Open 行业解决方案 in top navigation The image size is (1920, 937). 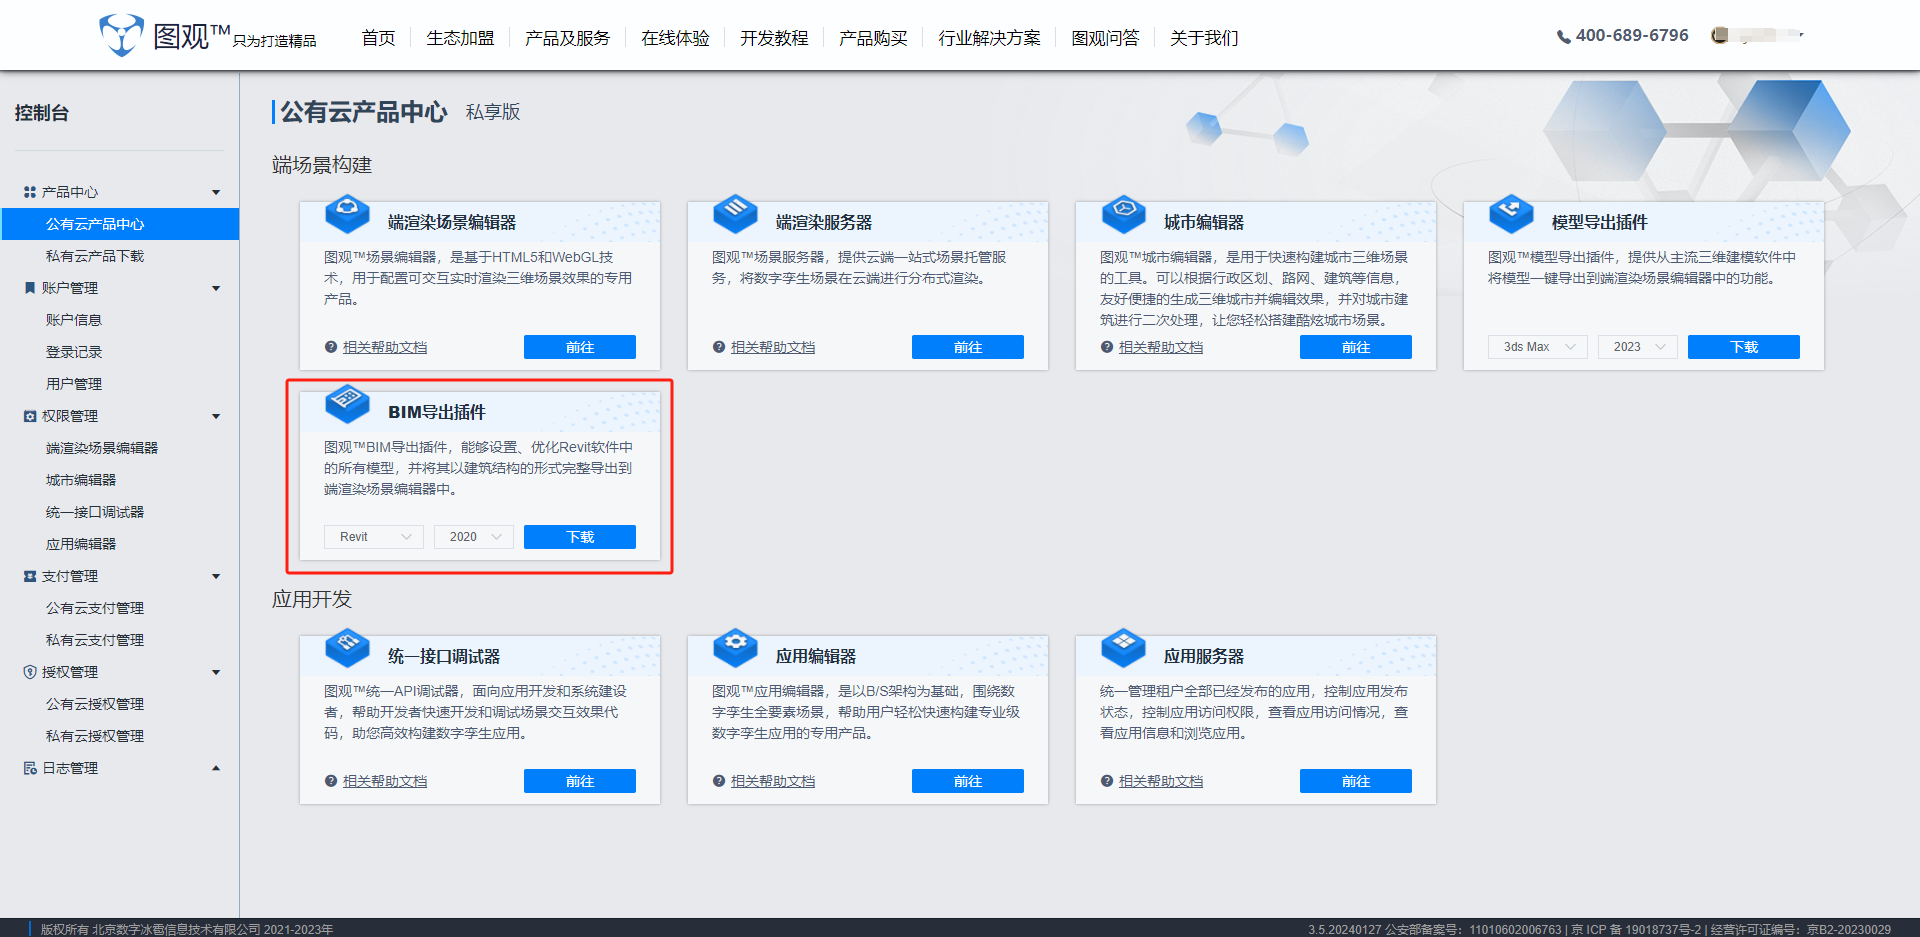coord(989,38)
